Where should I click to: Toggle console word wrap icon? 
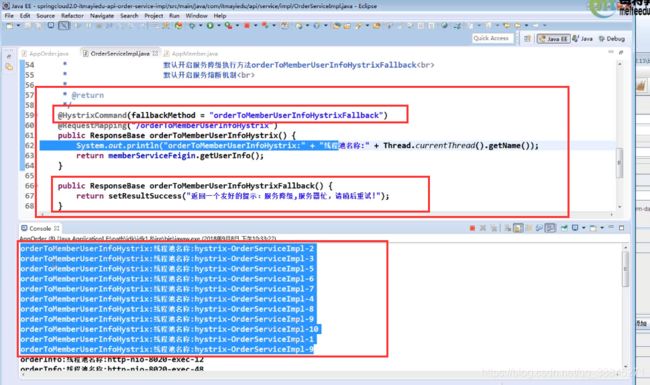[x=529, y=228]
